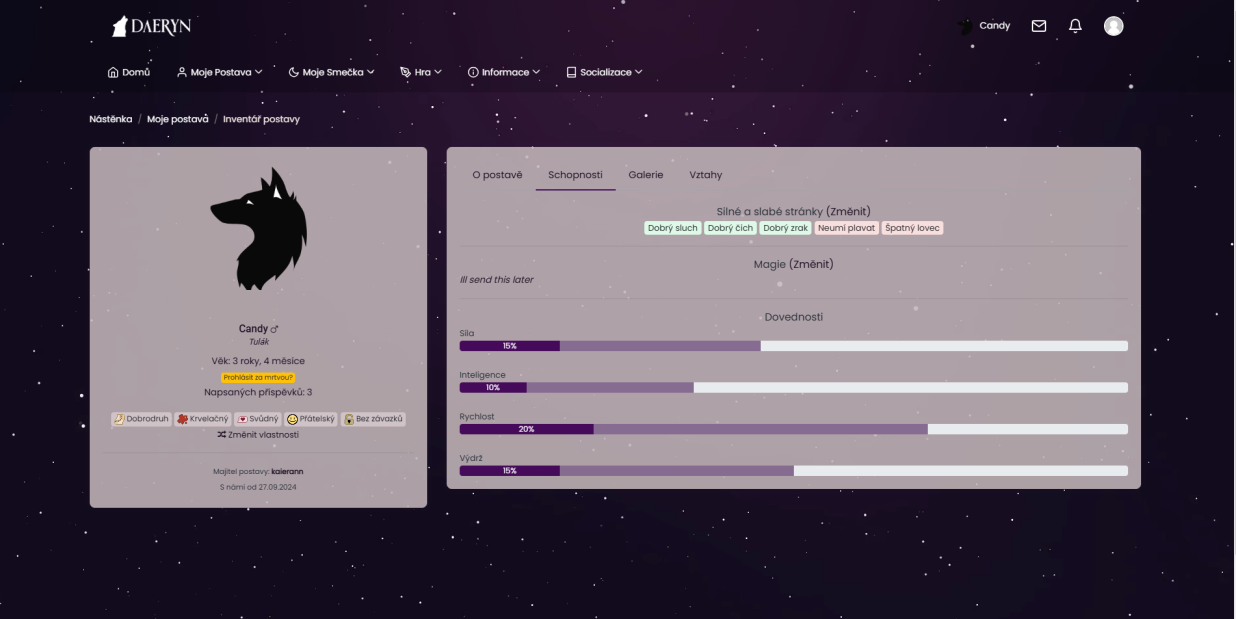This screenshot has width=1236, height=619.
Task: Click the Svůdný trait badge
Action: [x=257, y=419]
